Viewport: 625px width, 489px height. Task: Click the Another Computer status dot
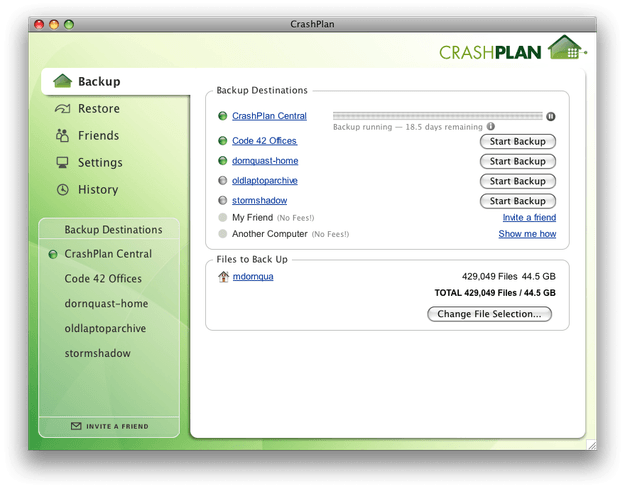click(222, 234)
